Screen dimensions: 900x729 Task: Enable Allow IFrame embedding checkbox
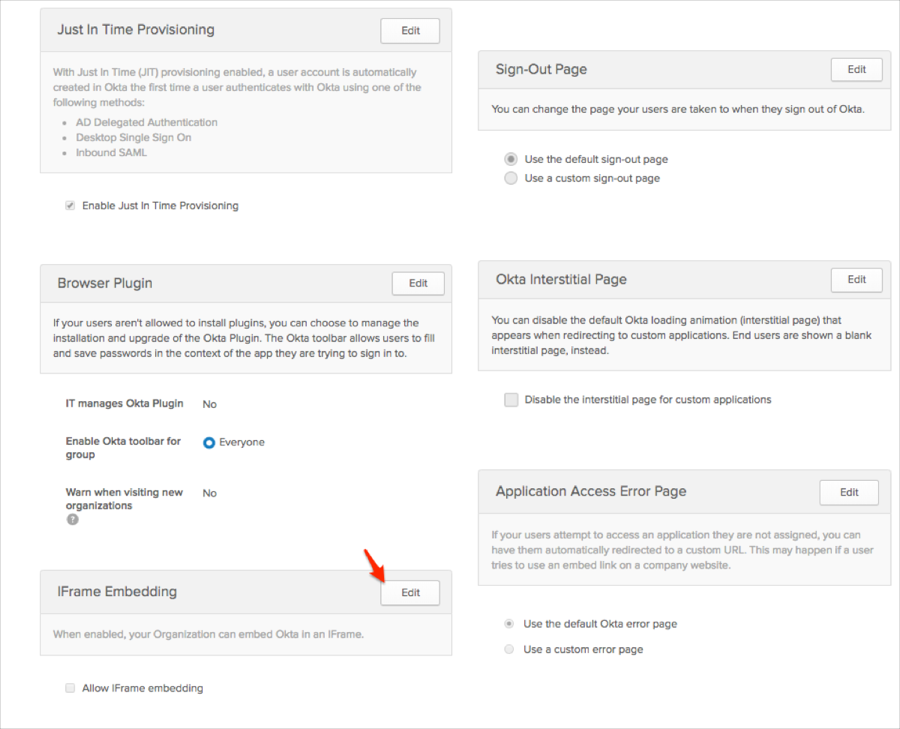70,688
